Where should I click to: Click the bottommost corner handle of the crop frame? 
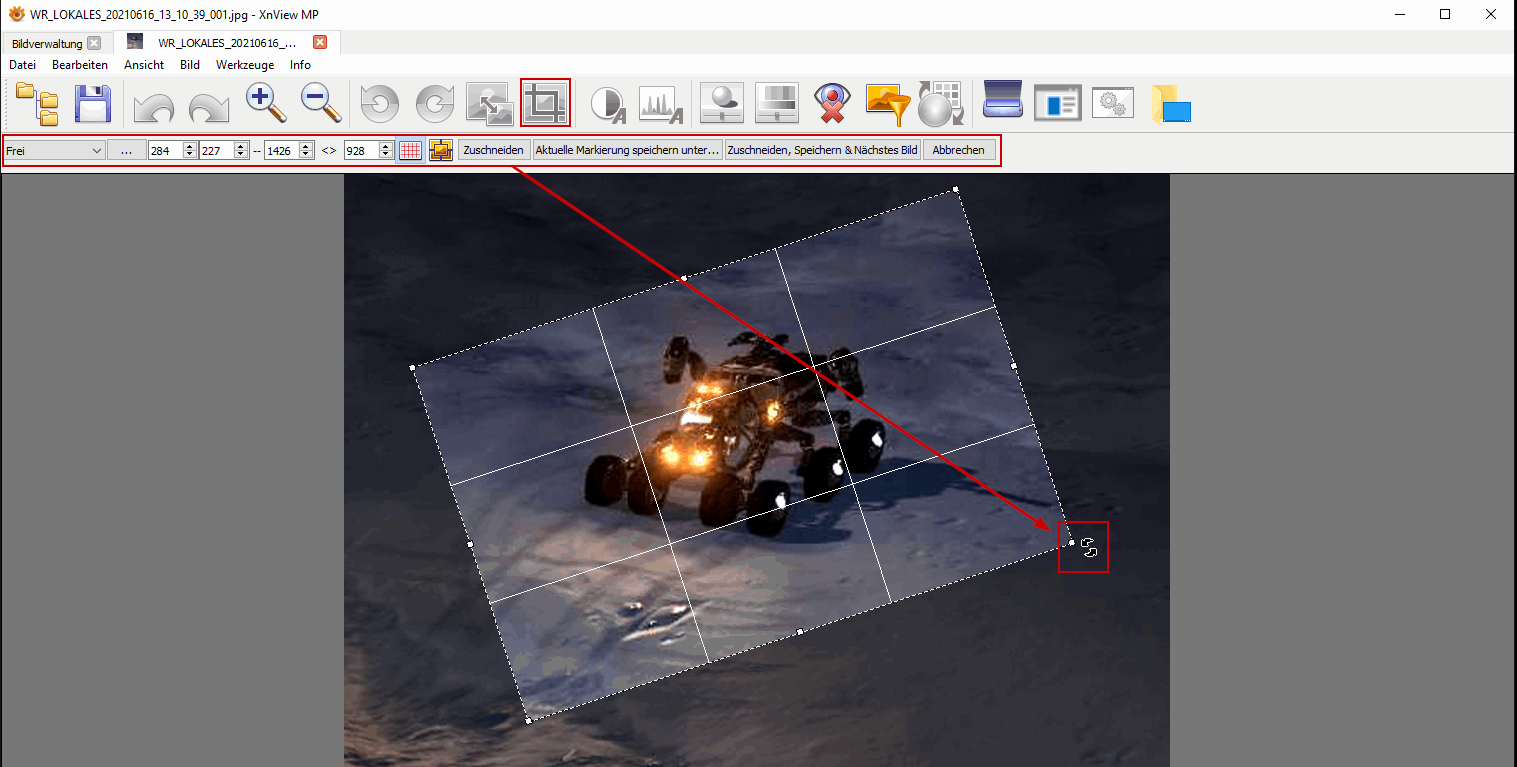coord(528,720)
